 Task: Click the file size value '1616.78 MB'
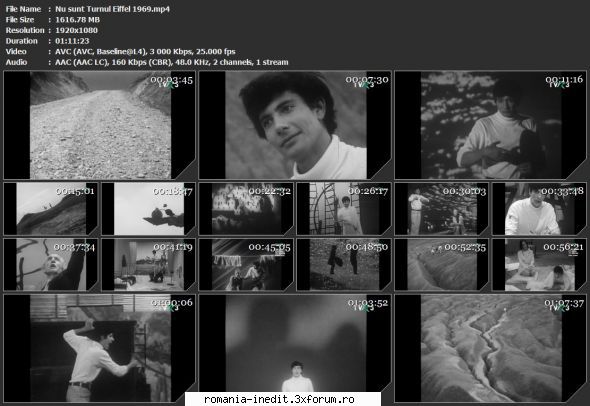click(78, 20)
